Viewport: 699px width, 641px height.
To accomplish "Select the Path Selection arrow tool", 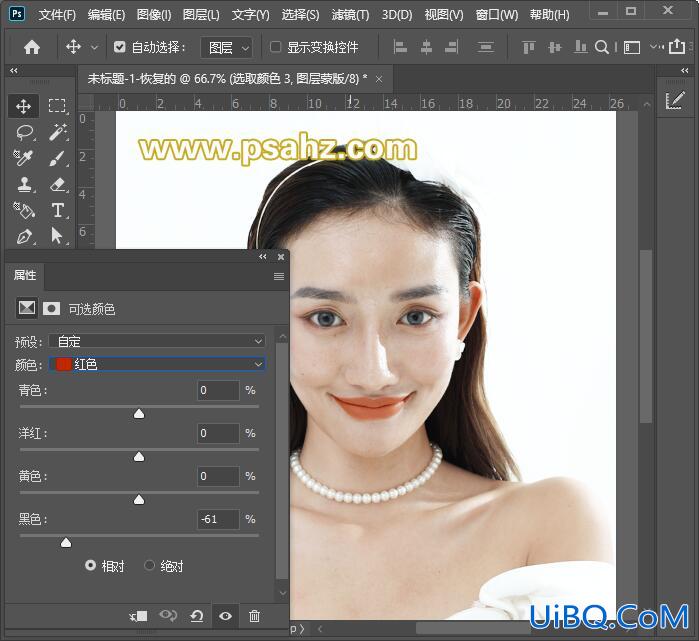I will [57, 236].
